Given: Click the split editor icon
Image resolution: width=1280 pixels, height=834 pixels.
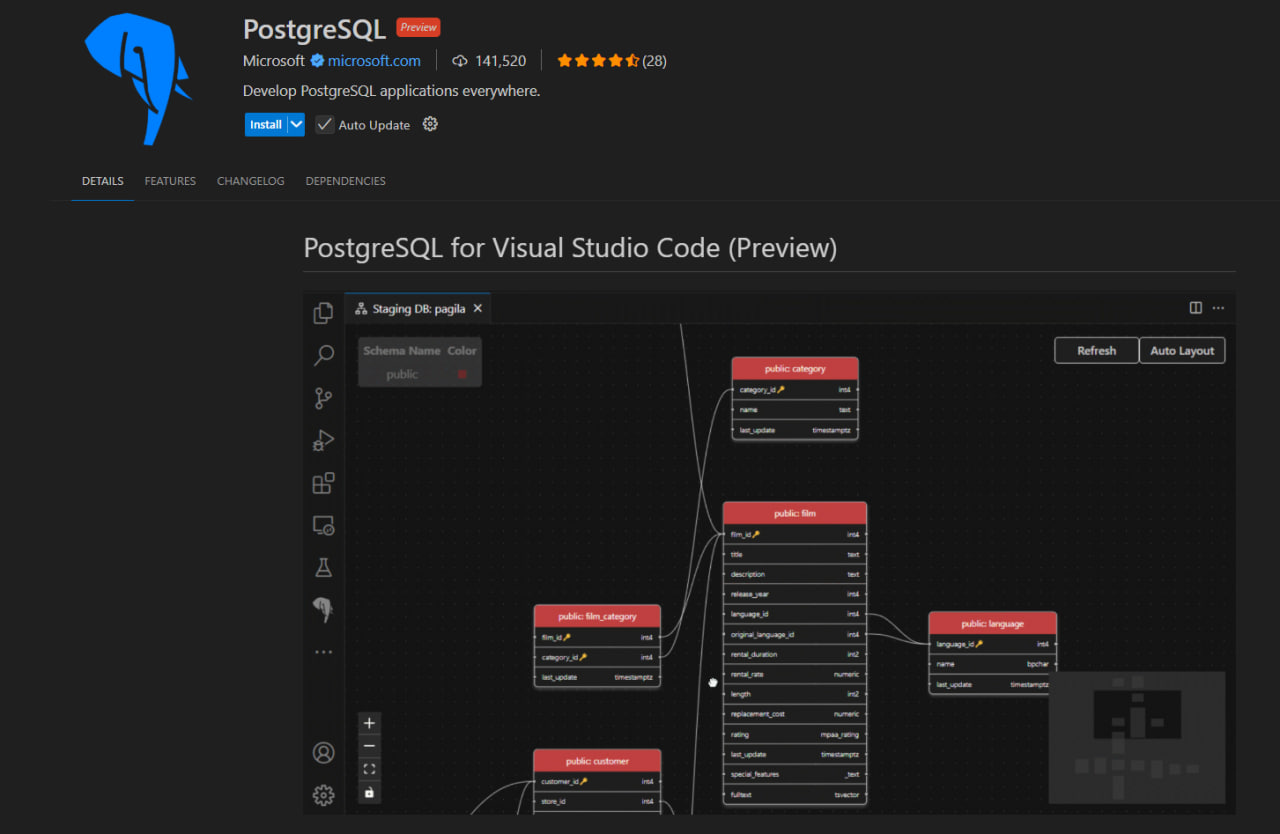Looking at the screenshot, I should click(x=1195, y=308).
